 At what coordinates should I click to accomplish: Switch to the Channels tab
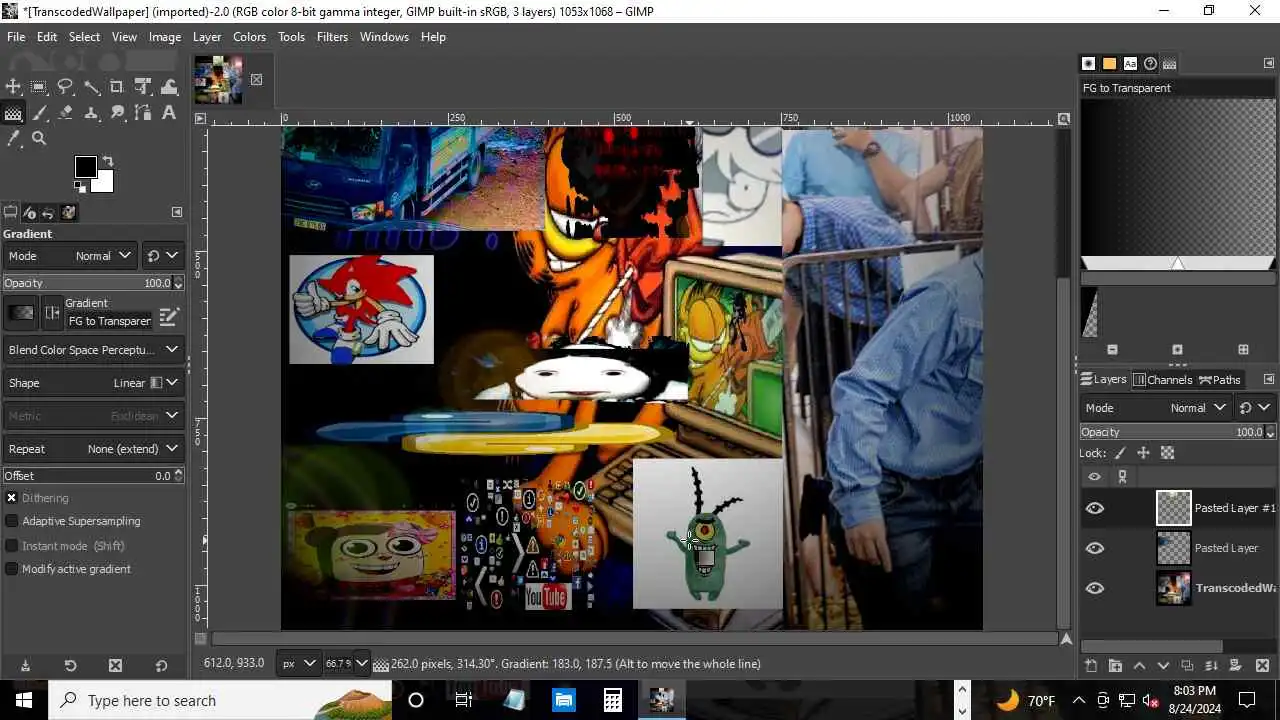tap(1162, 380)
